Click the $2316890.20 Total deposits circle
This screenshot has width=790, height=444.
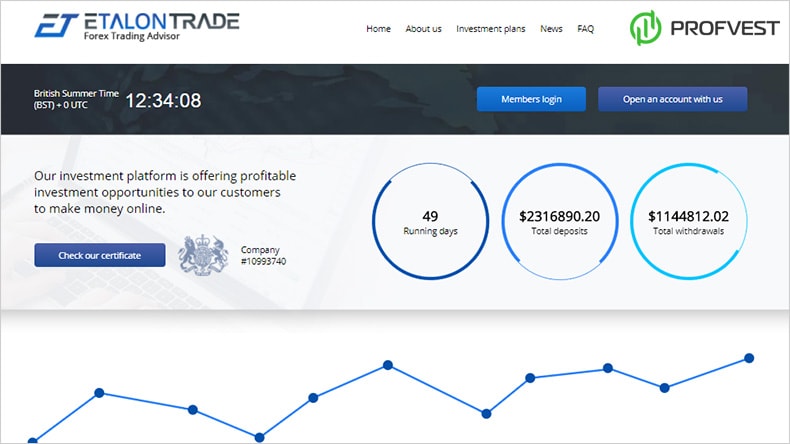[x=560, y=221]
